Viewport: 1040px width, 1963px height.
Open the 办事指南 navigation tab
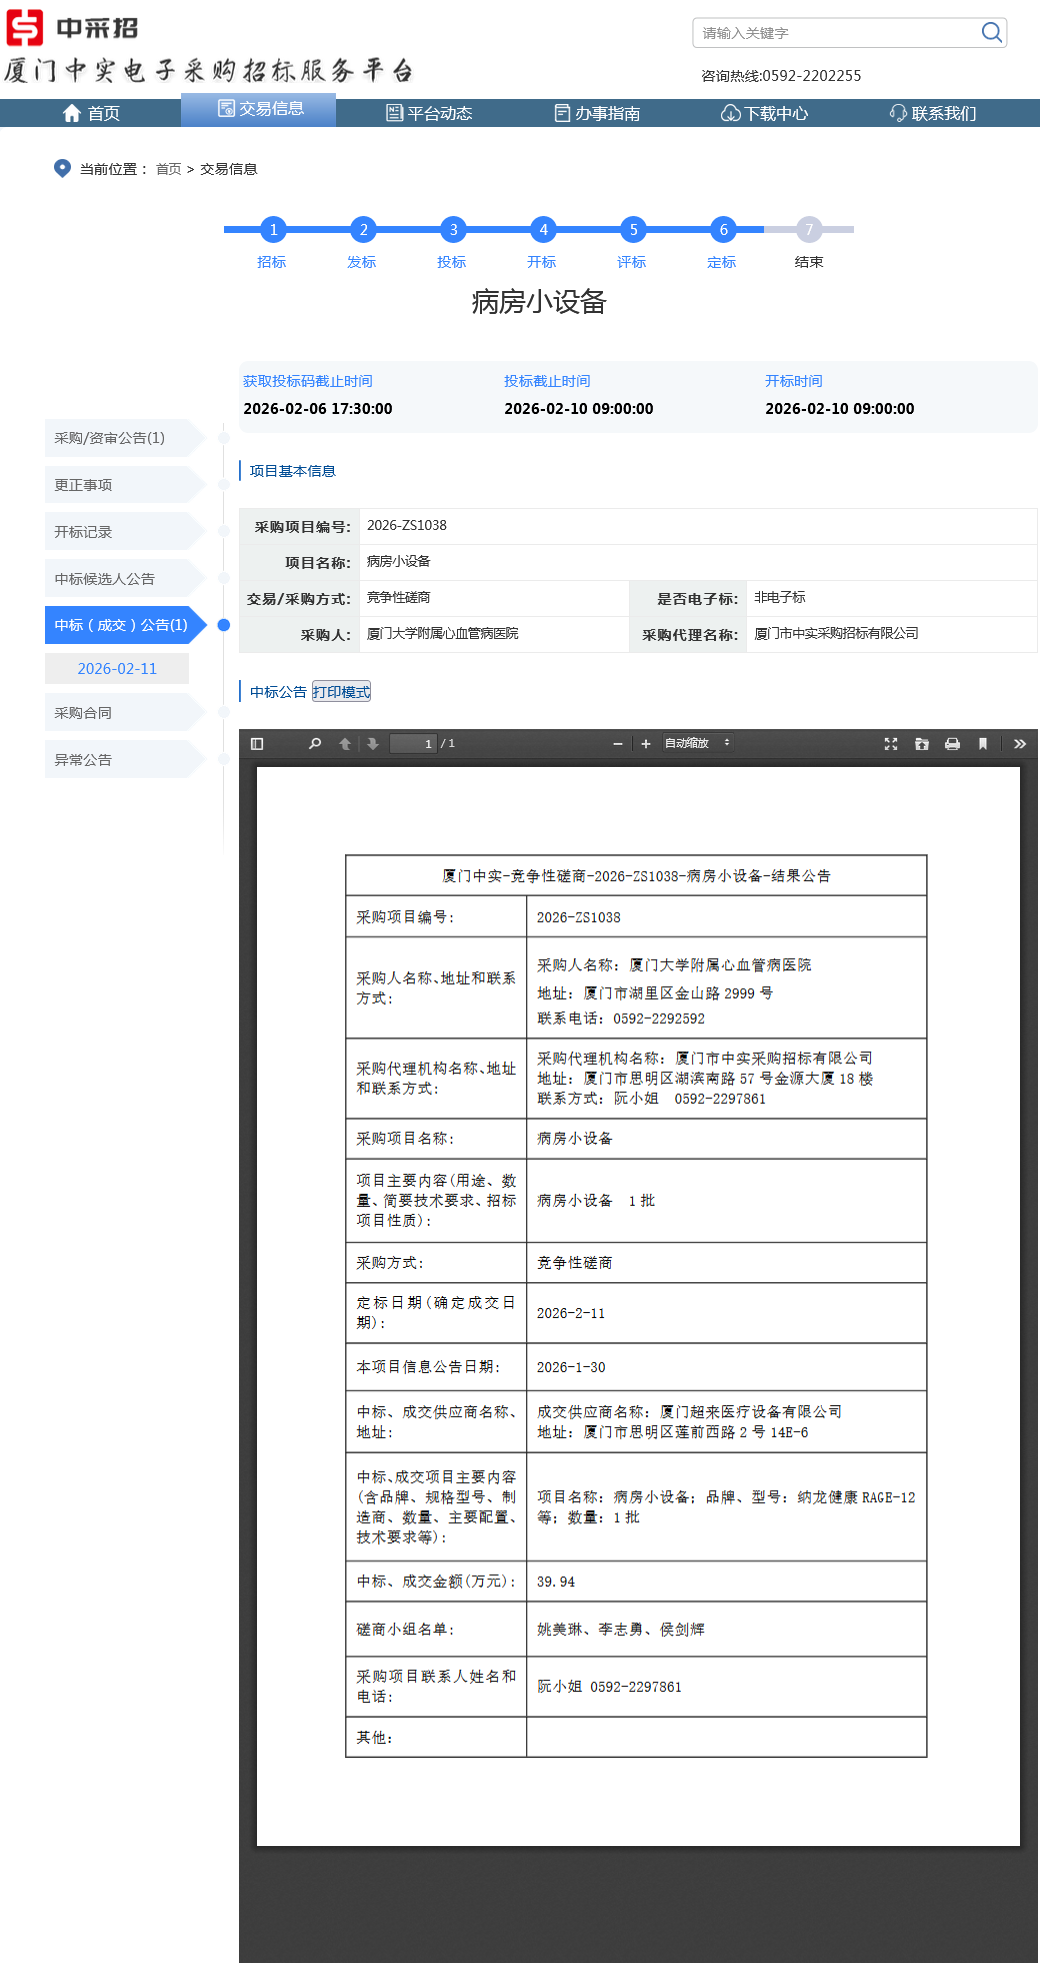597,113
